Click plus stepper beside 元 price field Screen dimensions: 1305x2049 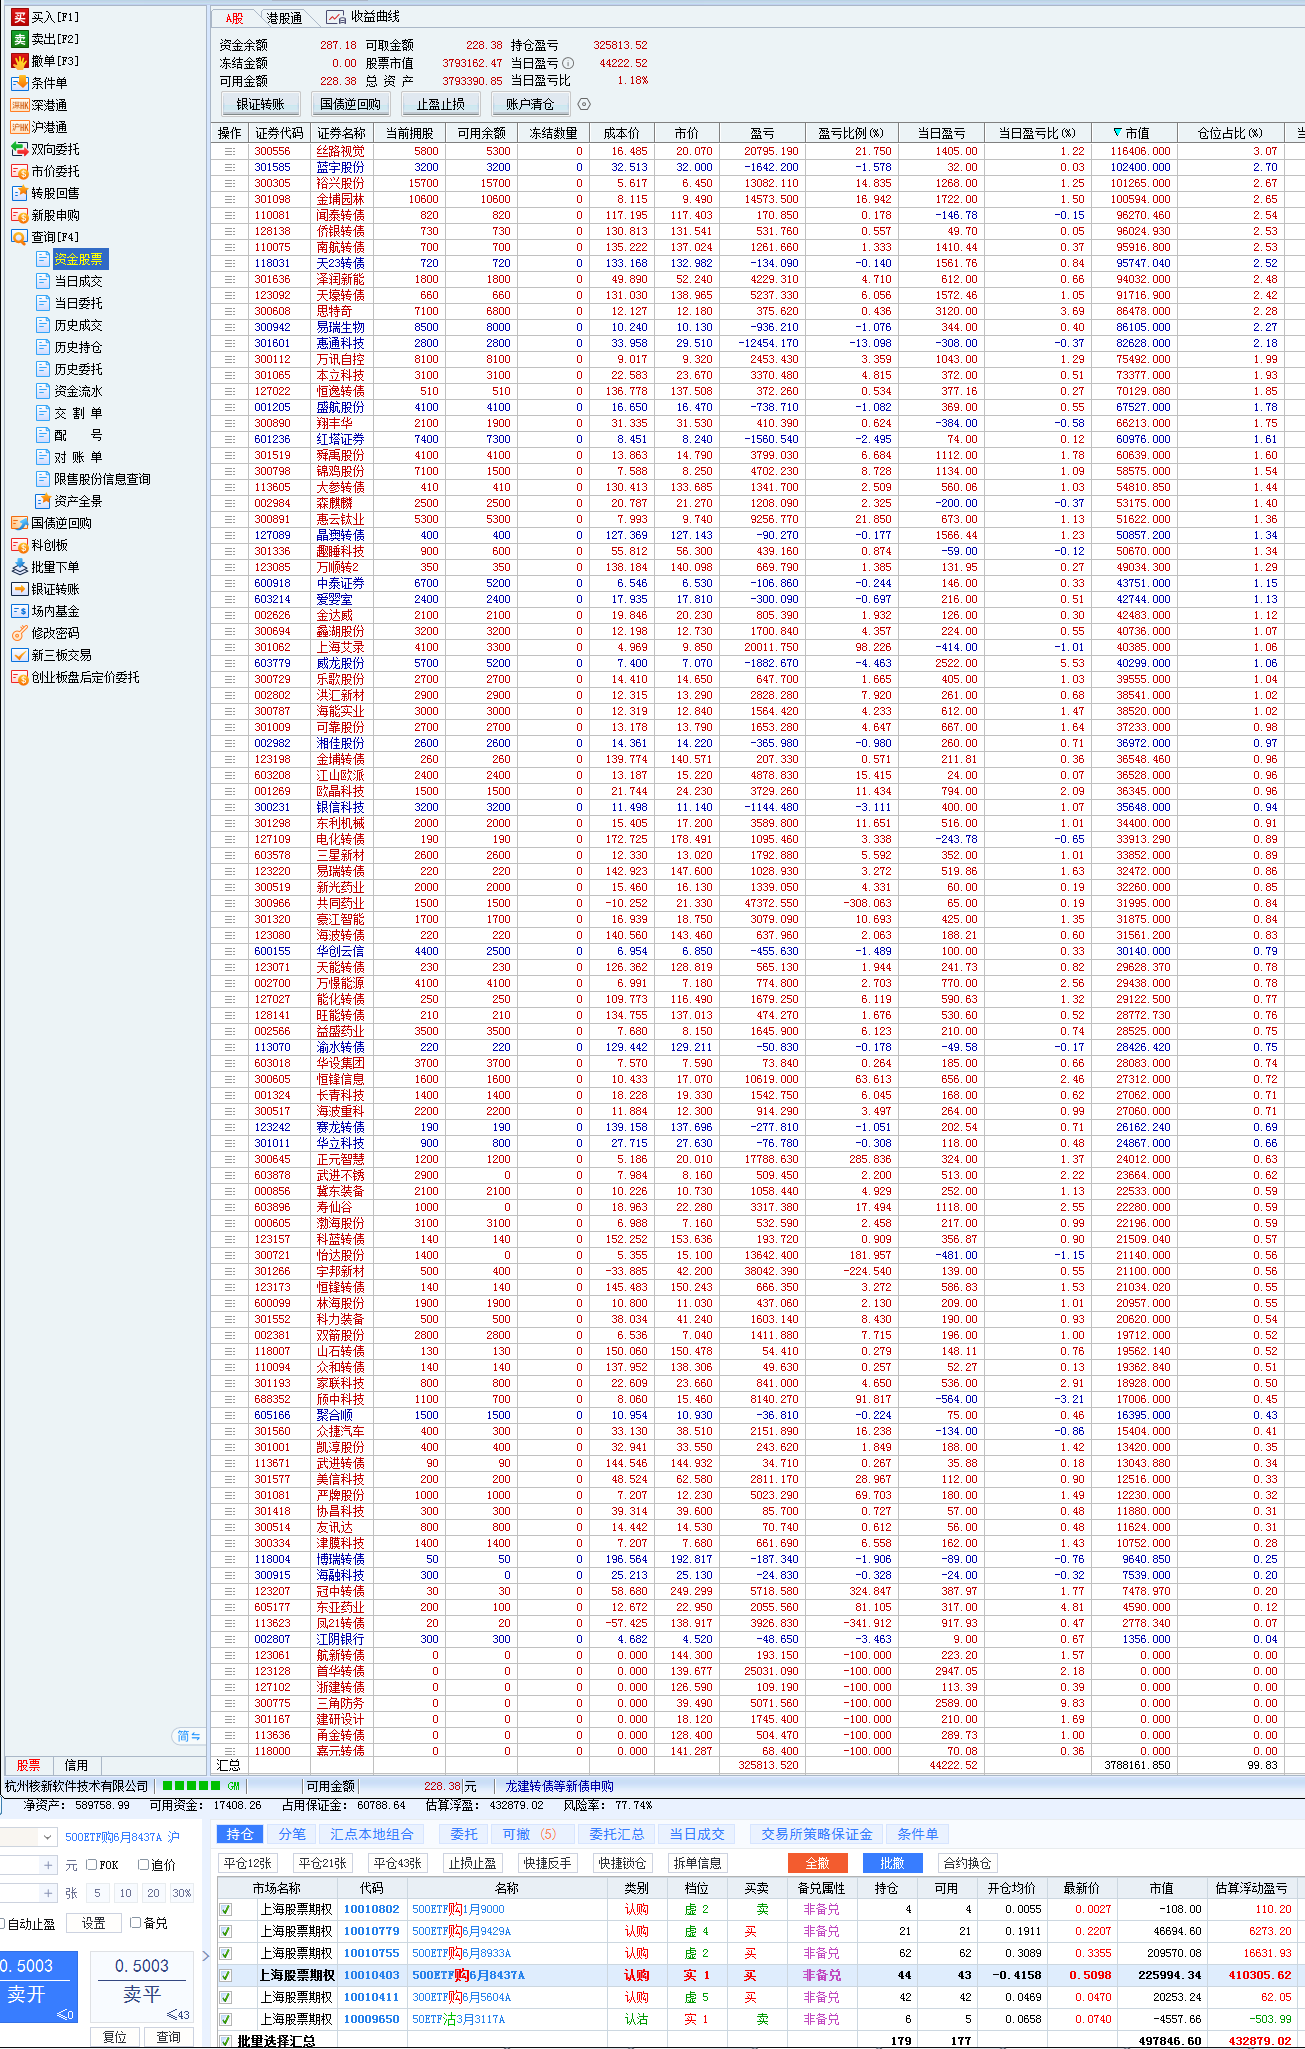(48, 1865)
